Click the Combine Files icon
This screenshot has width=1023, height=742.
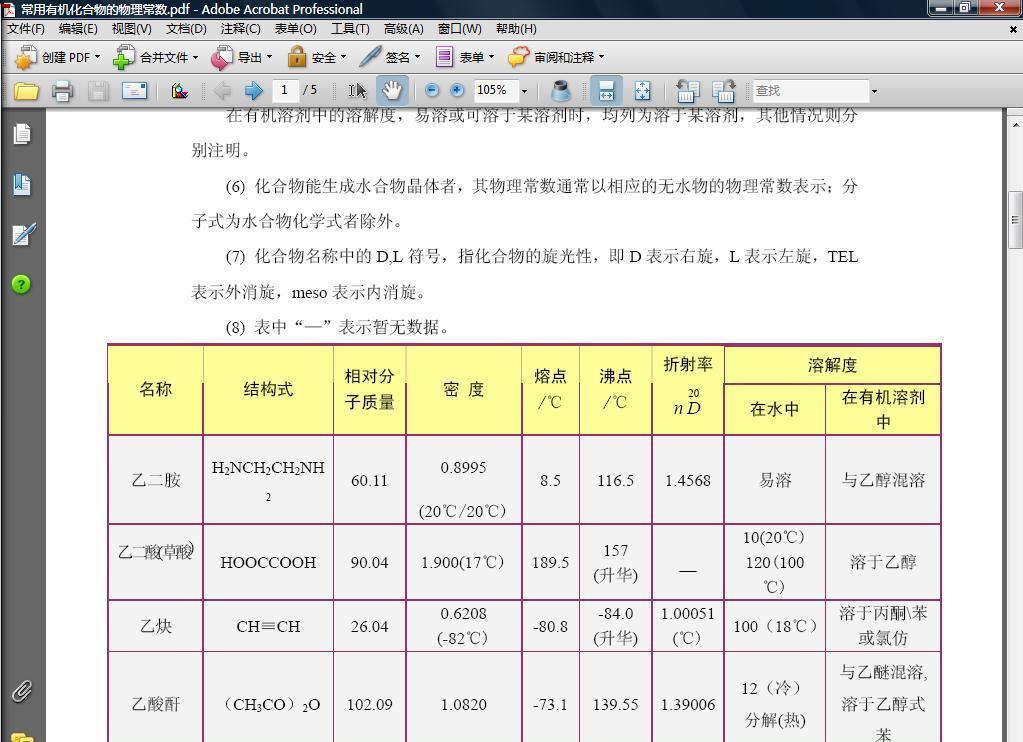click(123, 57)
